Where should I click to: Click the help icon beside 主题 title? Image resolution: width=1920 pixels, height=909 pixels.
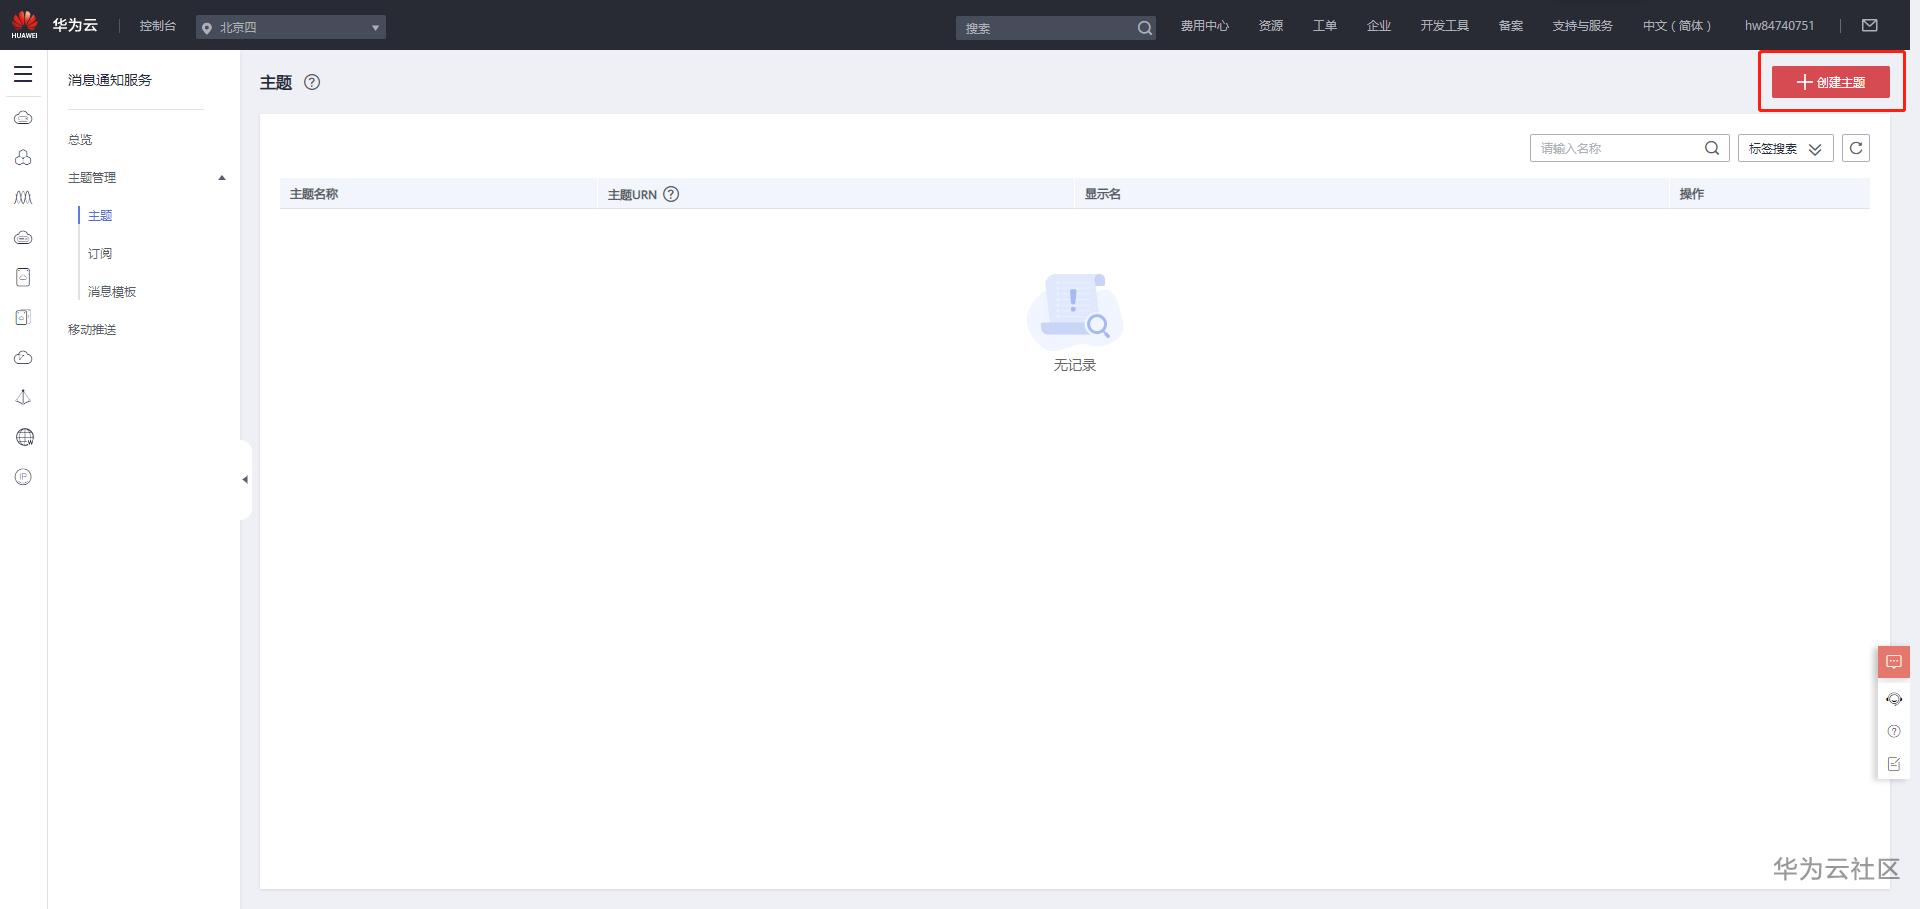pos(312,82)
